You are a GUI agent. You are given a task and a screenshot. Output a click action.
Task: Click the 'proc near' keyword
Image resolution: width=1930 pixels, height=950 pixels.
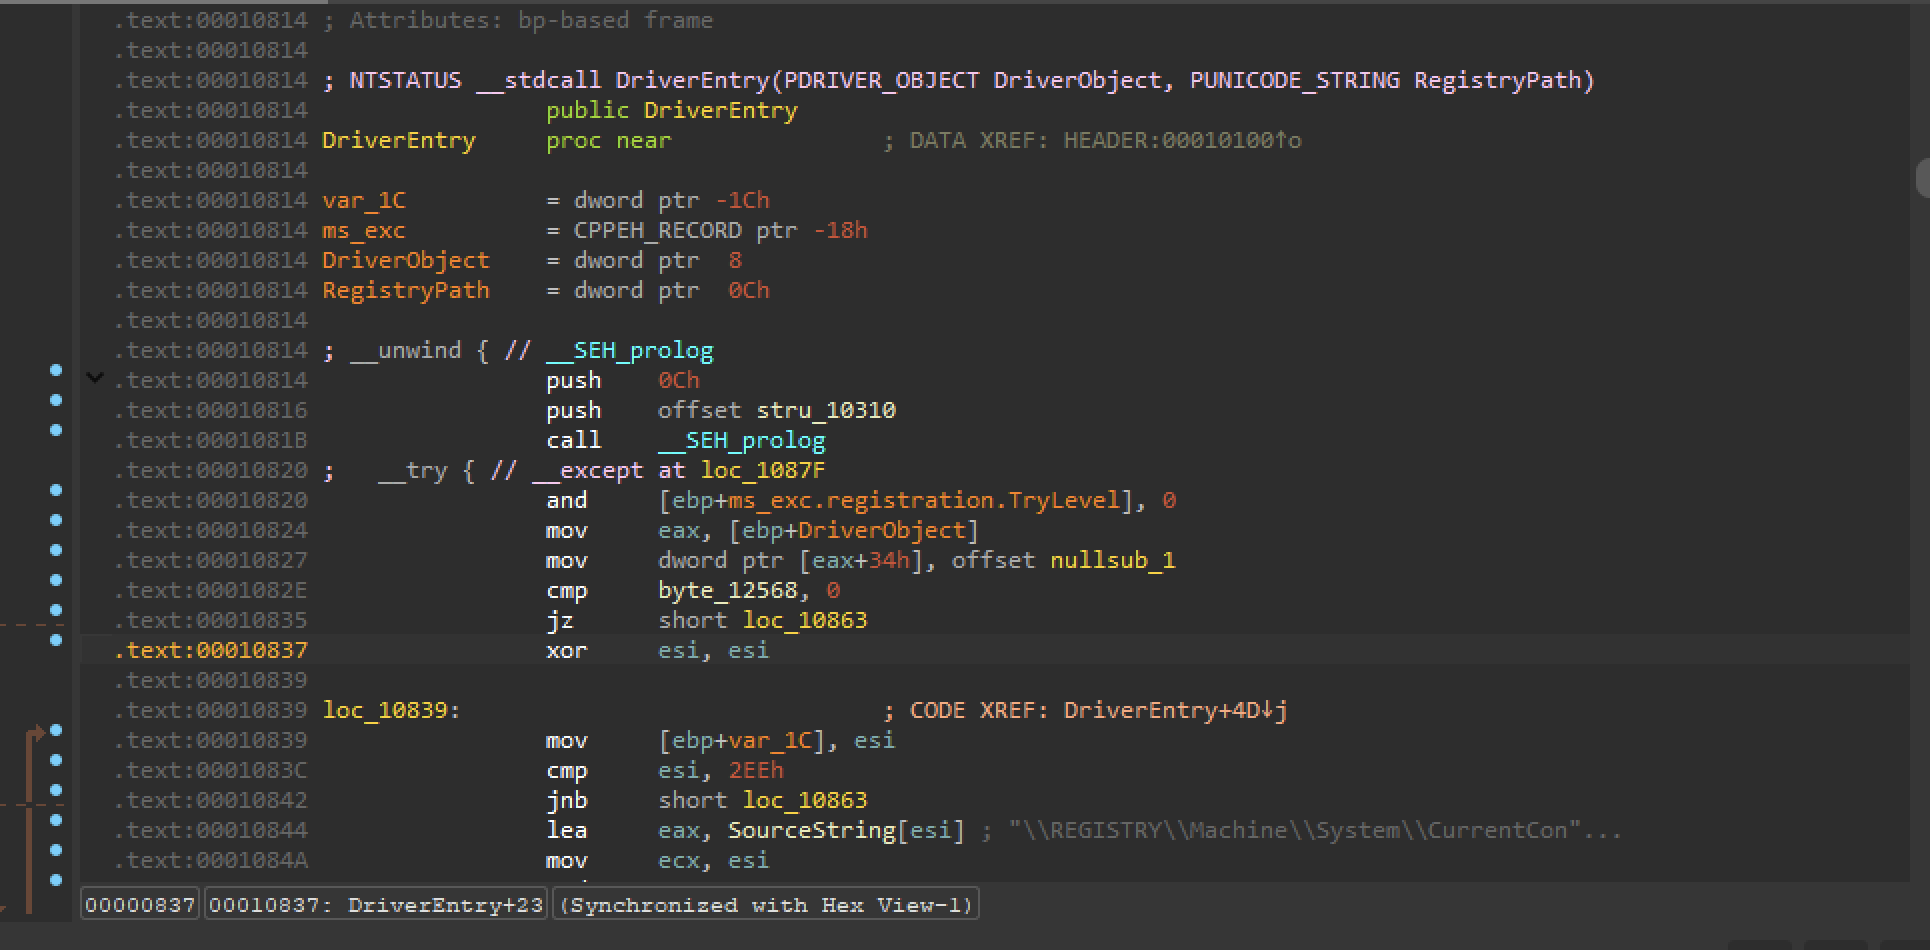pyautogui.click(x=609, y=140)
